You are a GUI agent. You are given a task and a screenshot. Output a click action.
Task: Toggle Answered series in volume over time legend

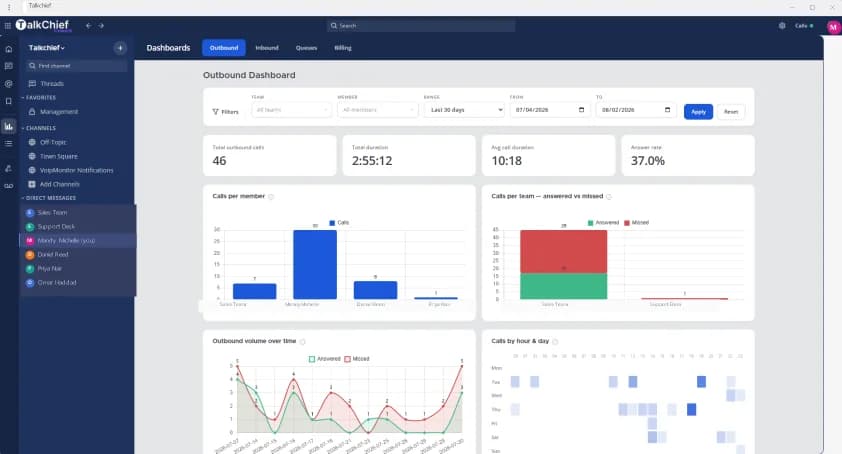pos(324,358)
